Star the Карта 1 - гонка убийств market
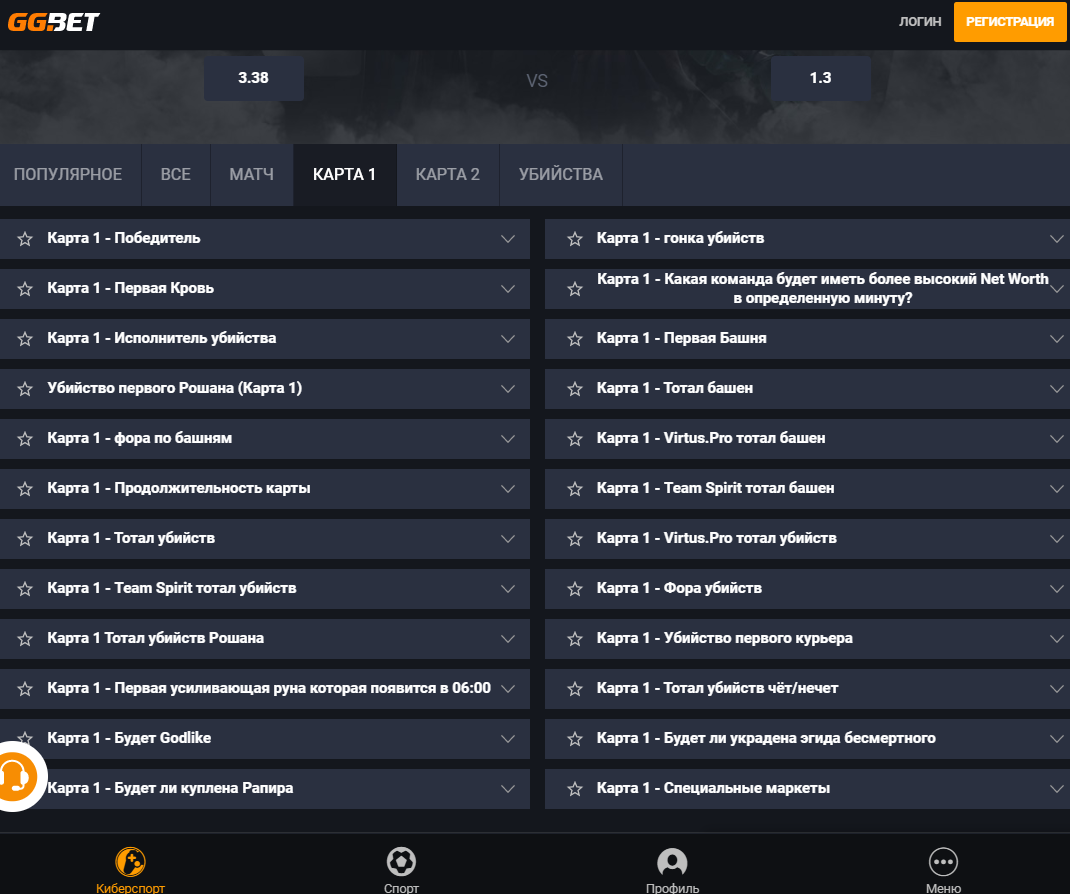 (x=575, y=239)
